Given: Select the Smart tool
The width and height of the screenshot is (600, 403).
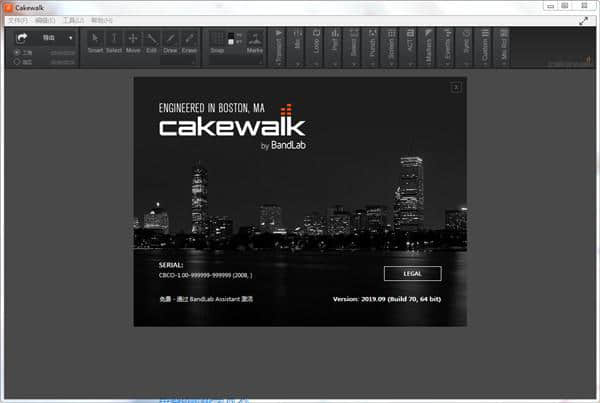Looking at the screenshot, I should pos(95,40).
